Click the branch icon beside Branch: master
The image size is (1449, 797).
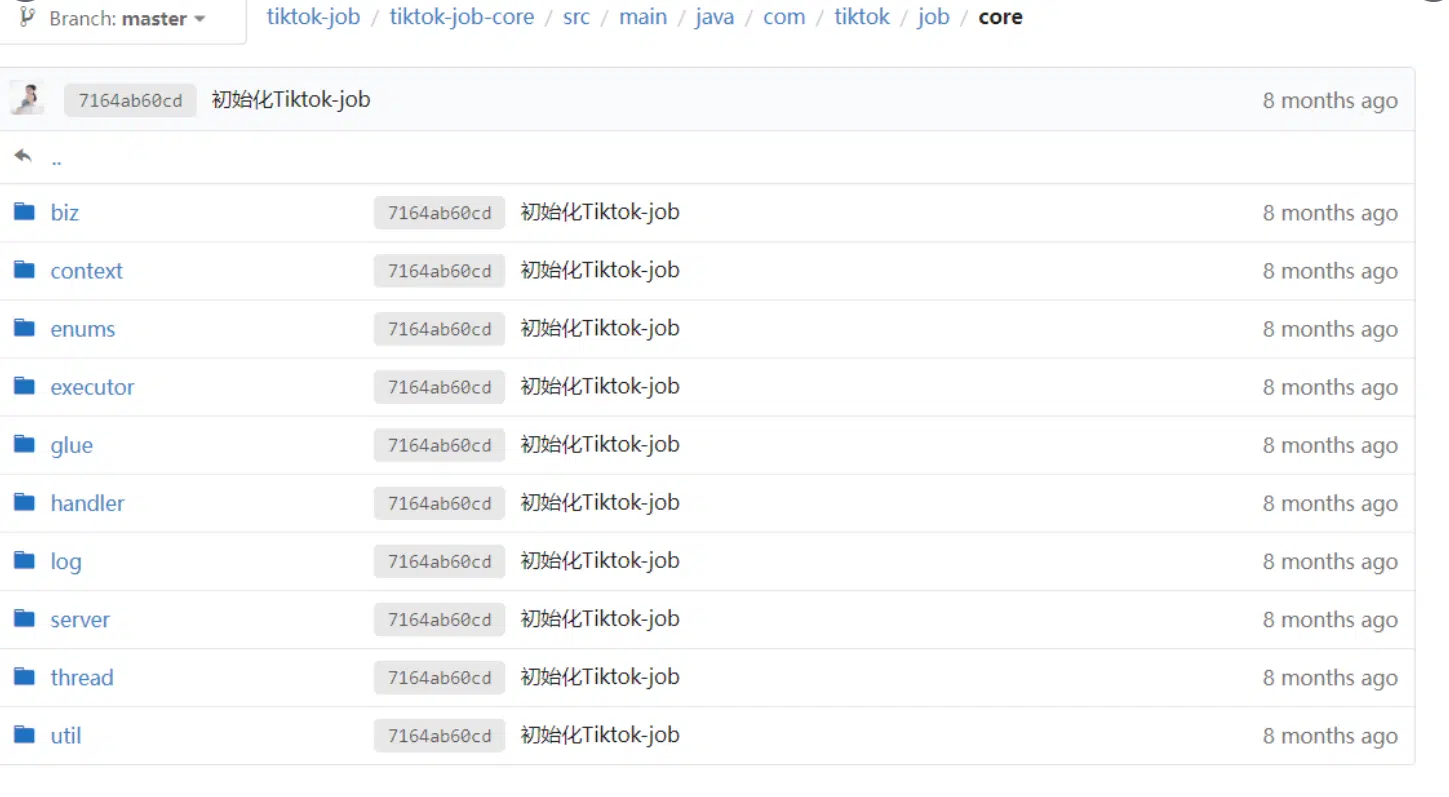tap(27, 16)
